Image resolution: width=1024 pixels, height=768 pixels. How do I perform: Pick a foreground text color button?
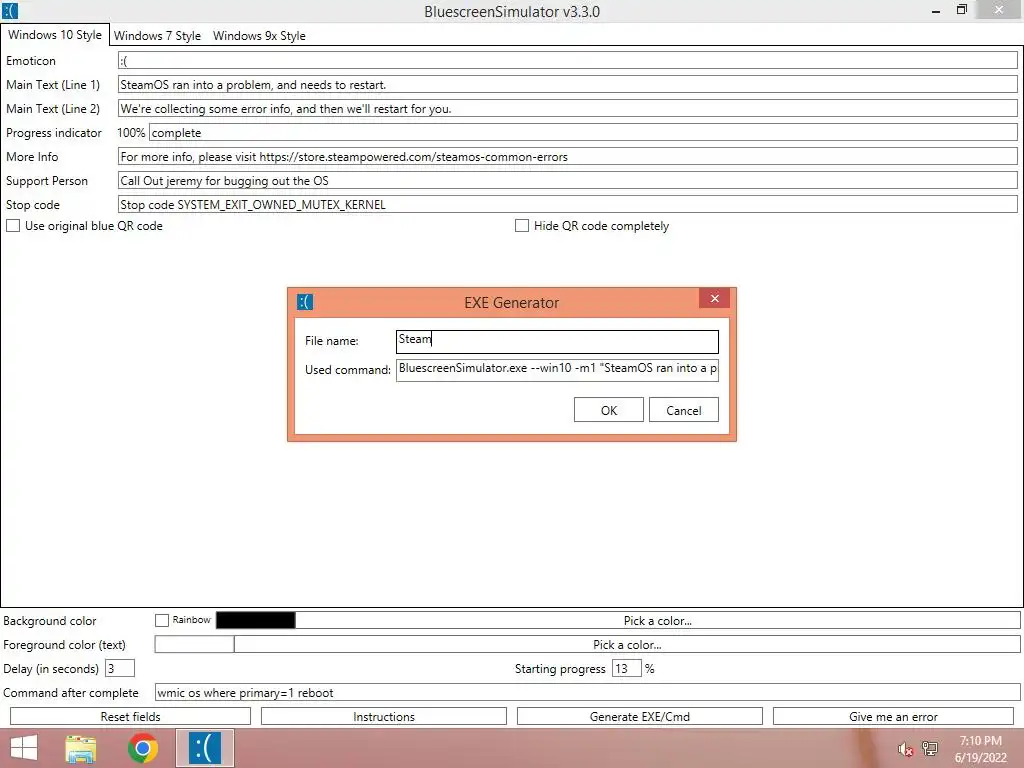[627, 645]
